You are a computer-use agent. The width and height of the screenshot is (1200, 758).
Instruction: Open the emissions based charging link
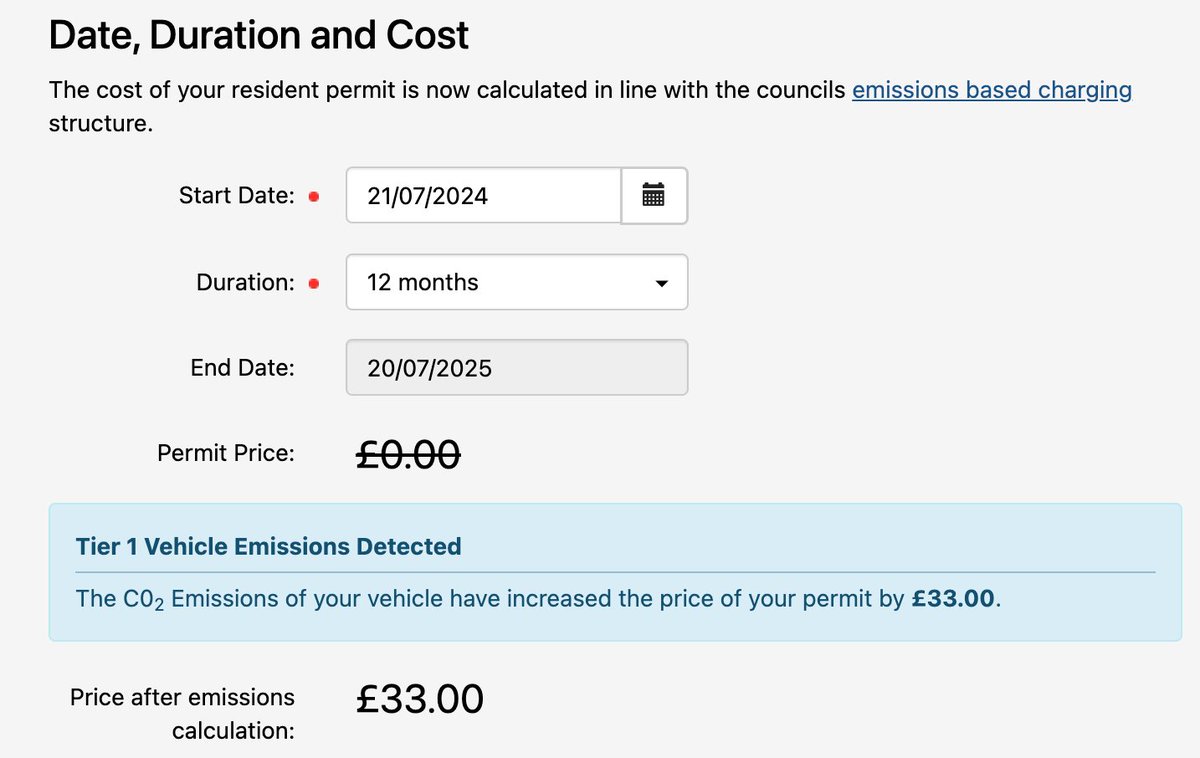point(991,90)
